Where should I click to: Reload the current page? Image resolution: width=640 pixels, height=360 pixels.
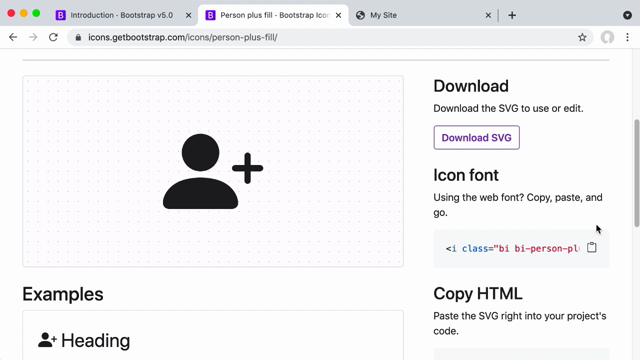53,37
